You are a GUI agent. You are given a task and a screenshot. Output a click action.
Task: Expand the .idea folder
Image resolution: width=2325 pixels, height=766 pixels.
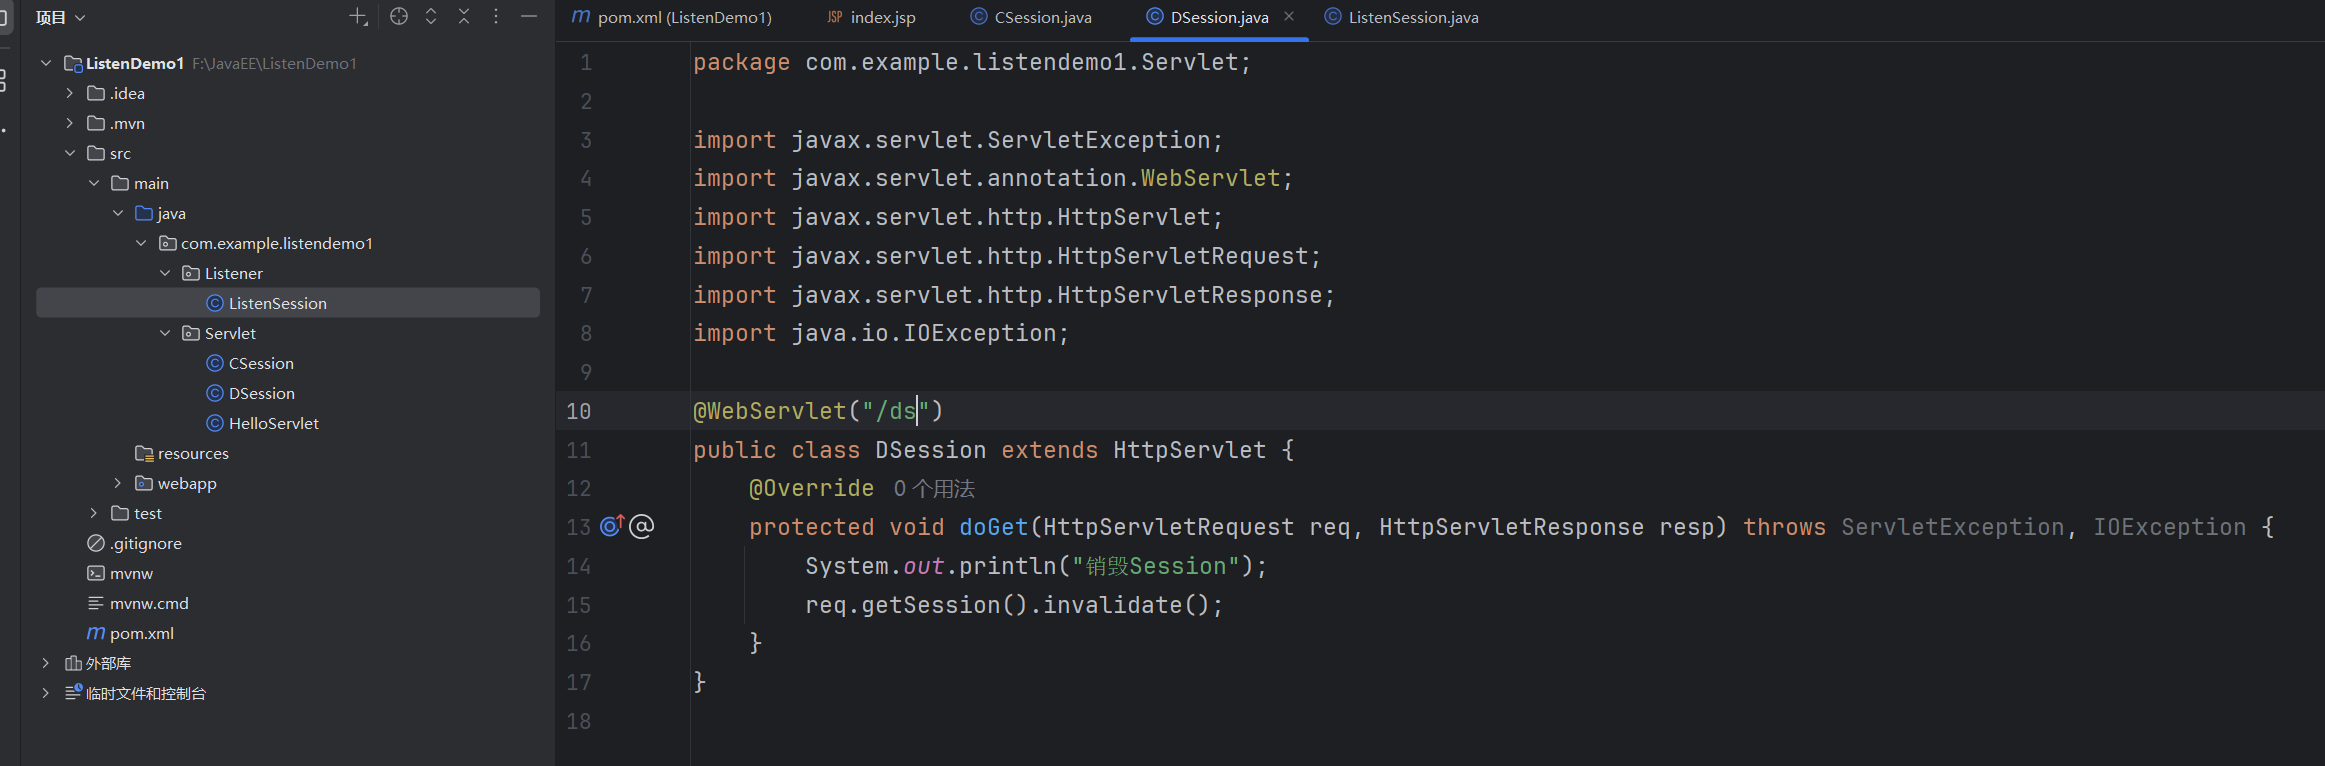(70, 93)
